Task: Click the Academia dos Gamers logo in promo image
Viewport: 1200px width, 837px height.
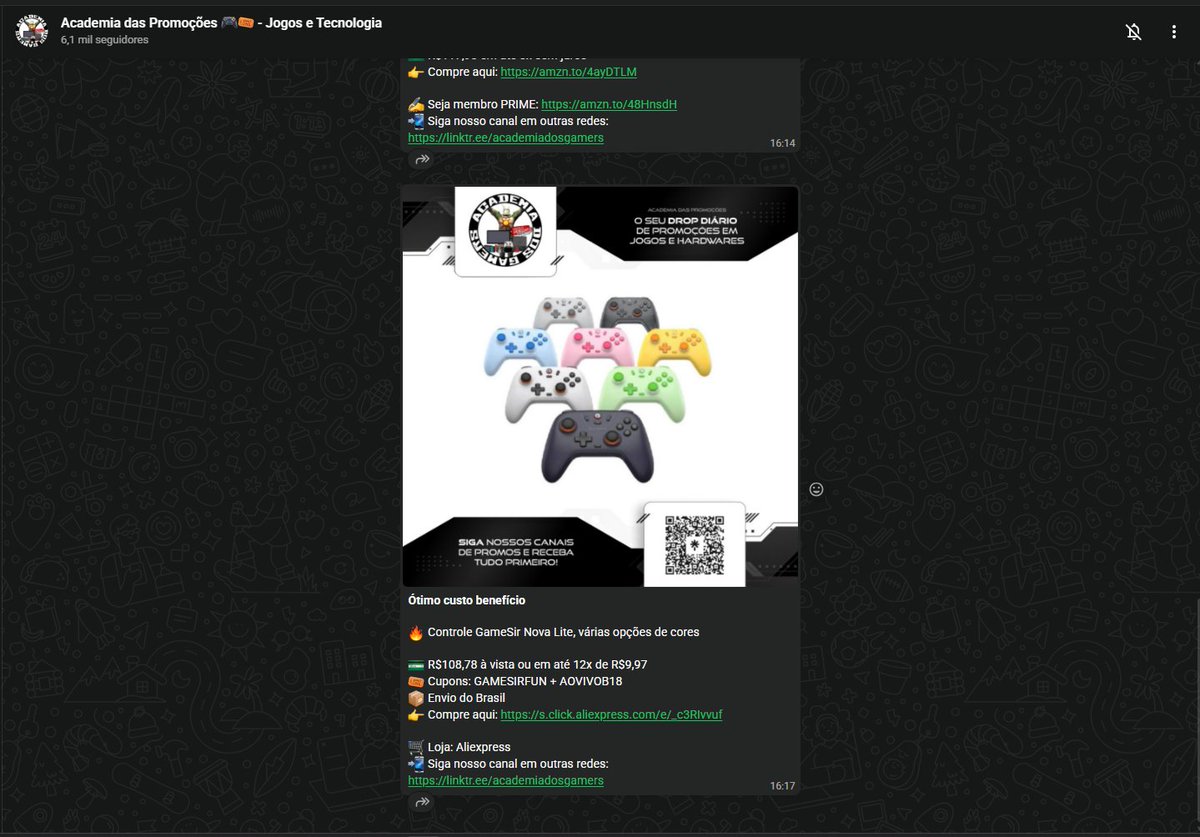Action: [505, 232]
